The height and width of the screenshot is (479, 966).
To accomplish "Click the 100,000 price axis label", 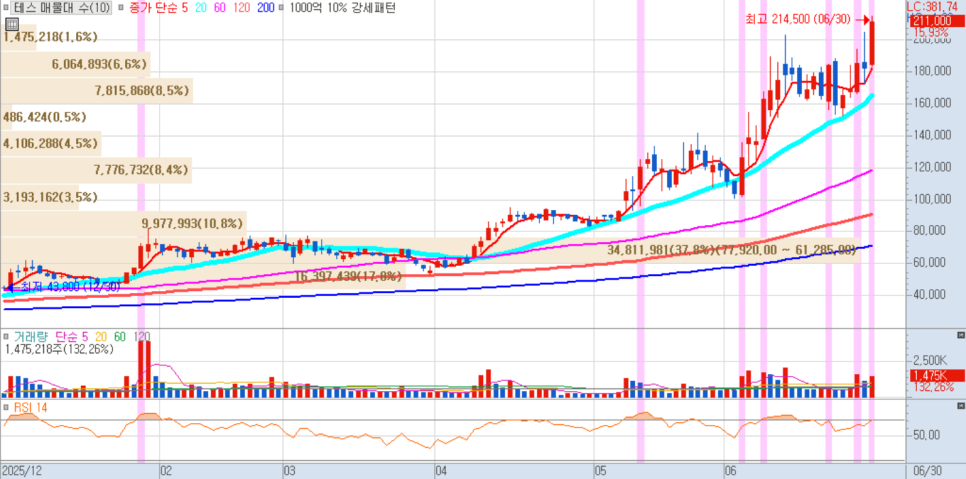I will (x=933, y=199).
